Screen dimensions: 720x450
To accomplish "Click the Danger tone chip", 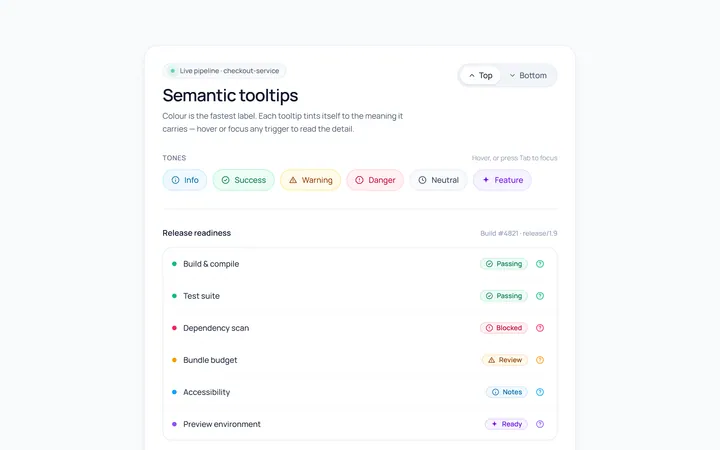I will pos(375,180).
